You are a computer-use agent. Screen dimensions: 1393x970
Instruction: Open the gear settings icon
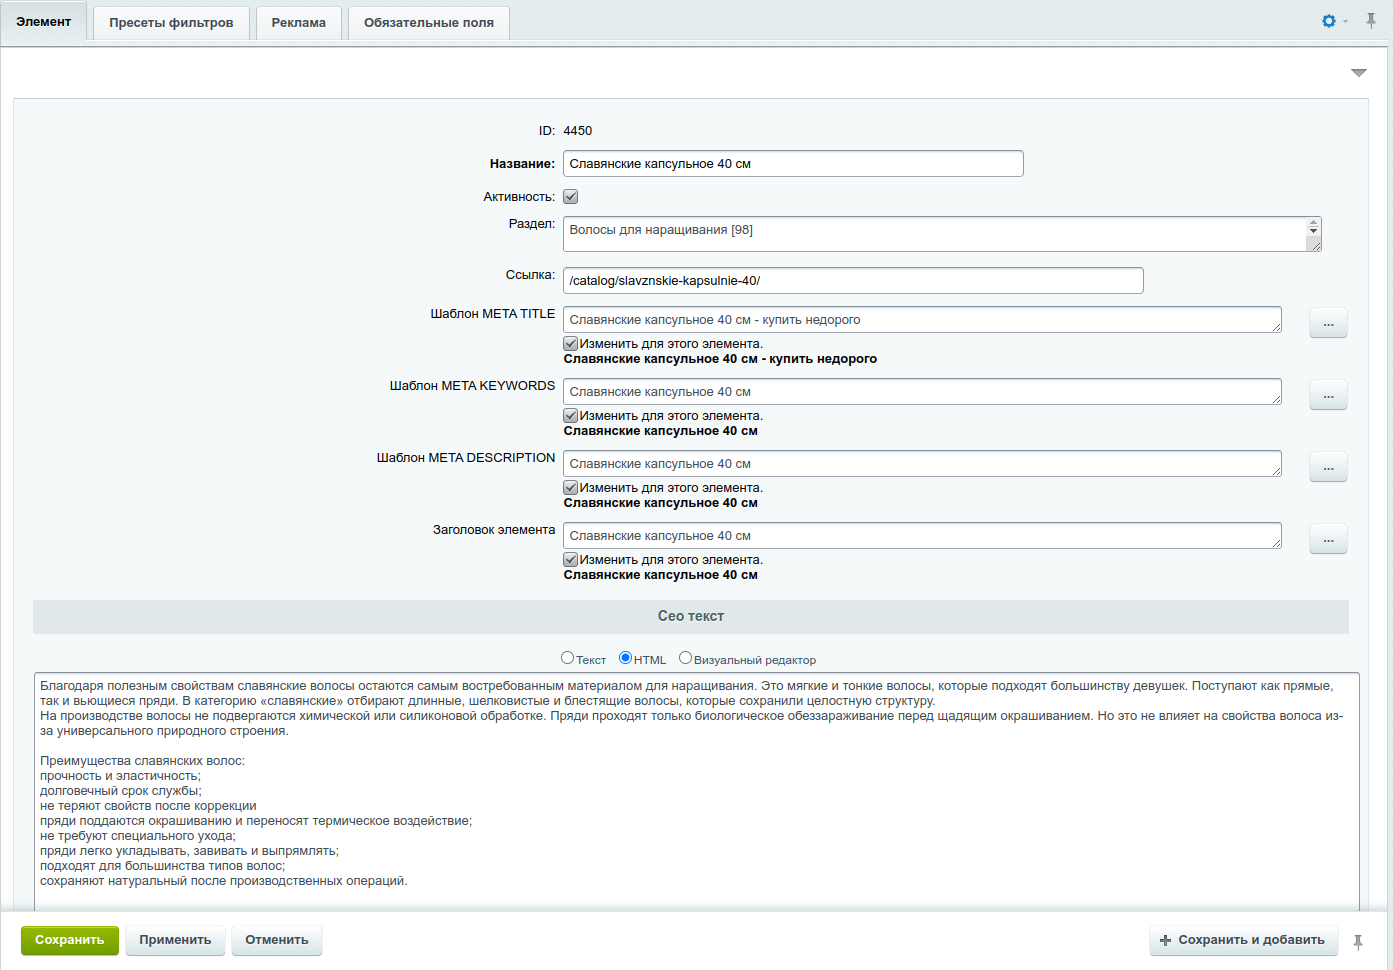tap(1329, 21)
